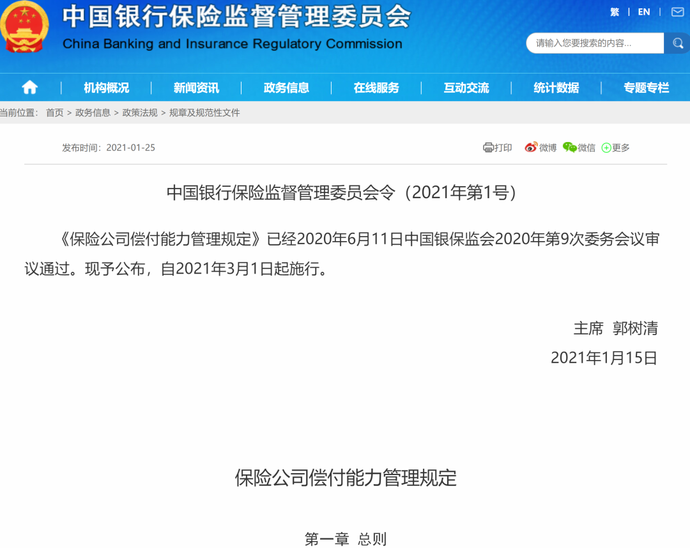The width and height of the screenshot is (690, 548).
Task: Go to 规章及规范性文件 in breadcrumb
Action: tap(205, 113)
